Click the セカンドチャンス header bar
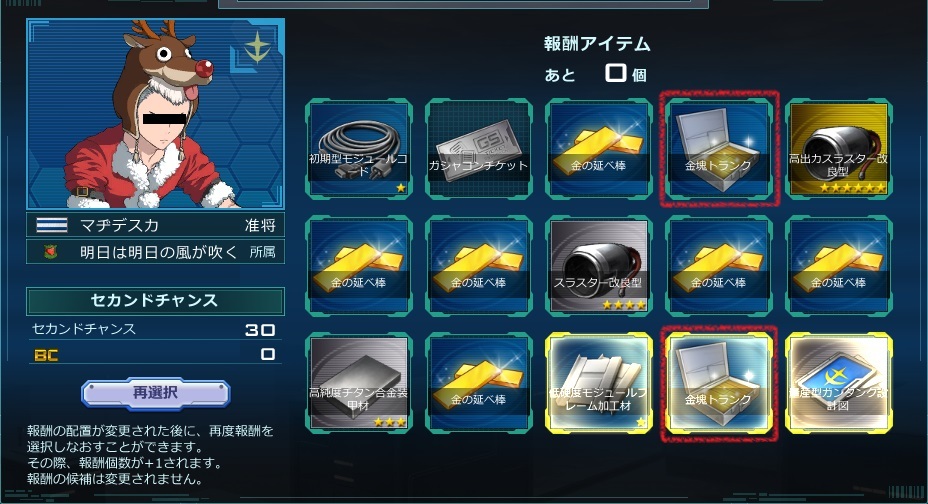 pyautogui.click(x=155, y=301)
